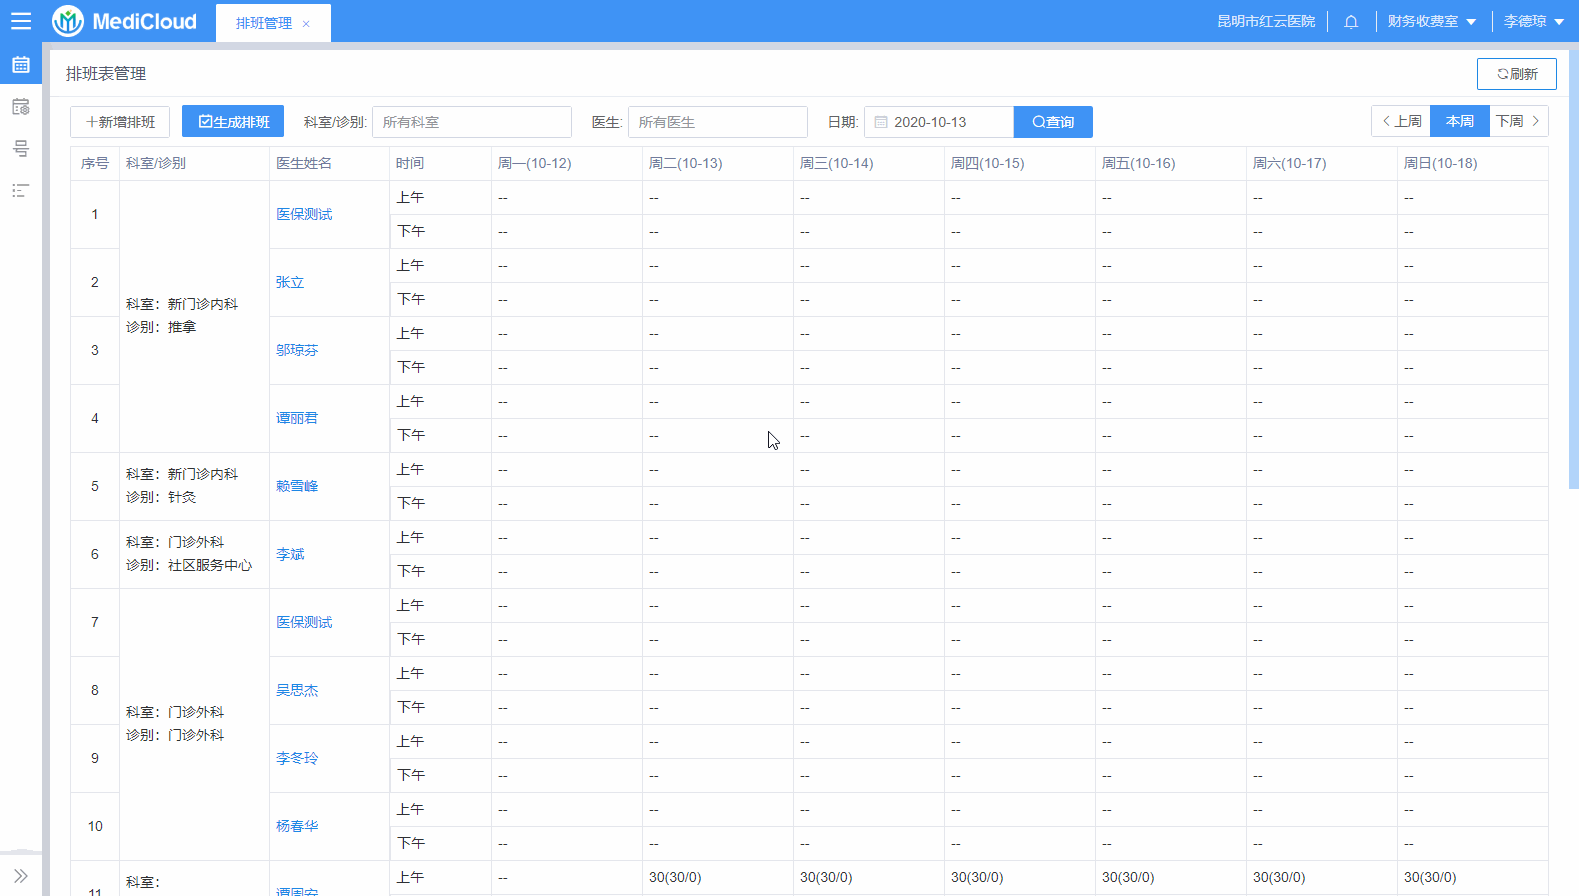
Task: Click 周一 上午 cell for 张立
Action: 567,266
